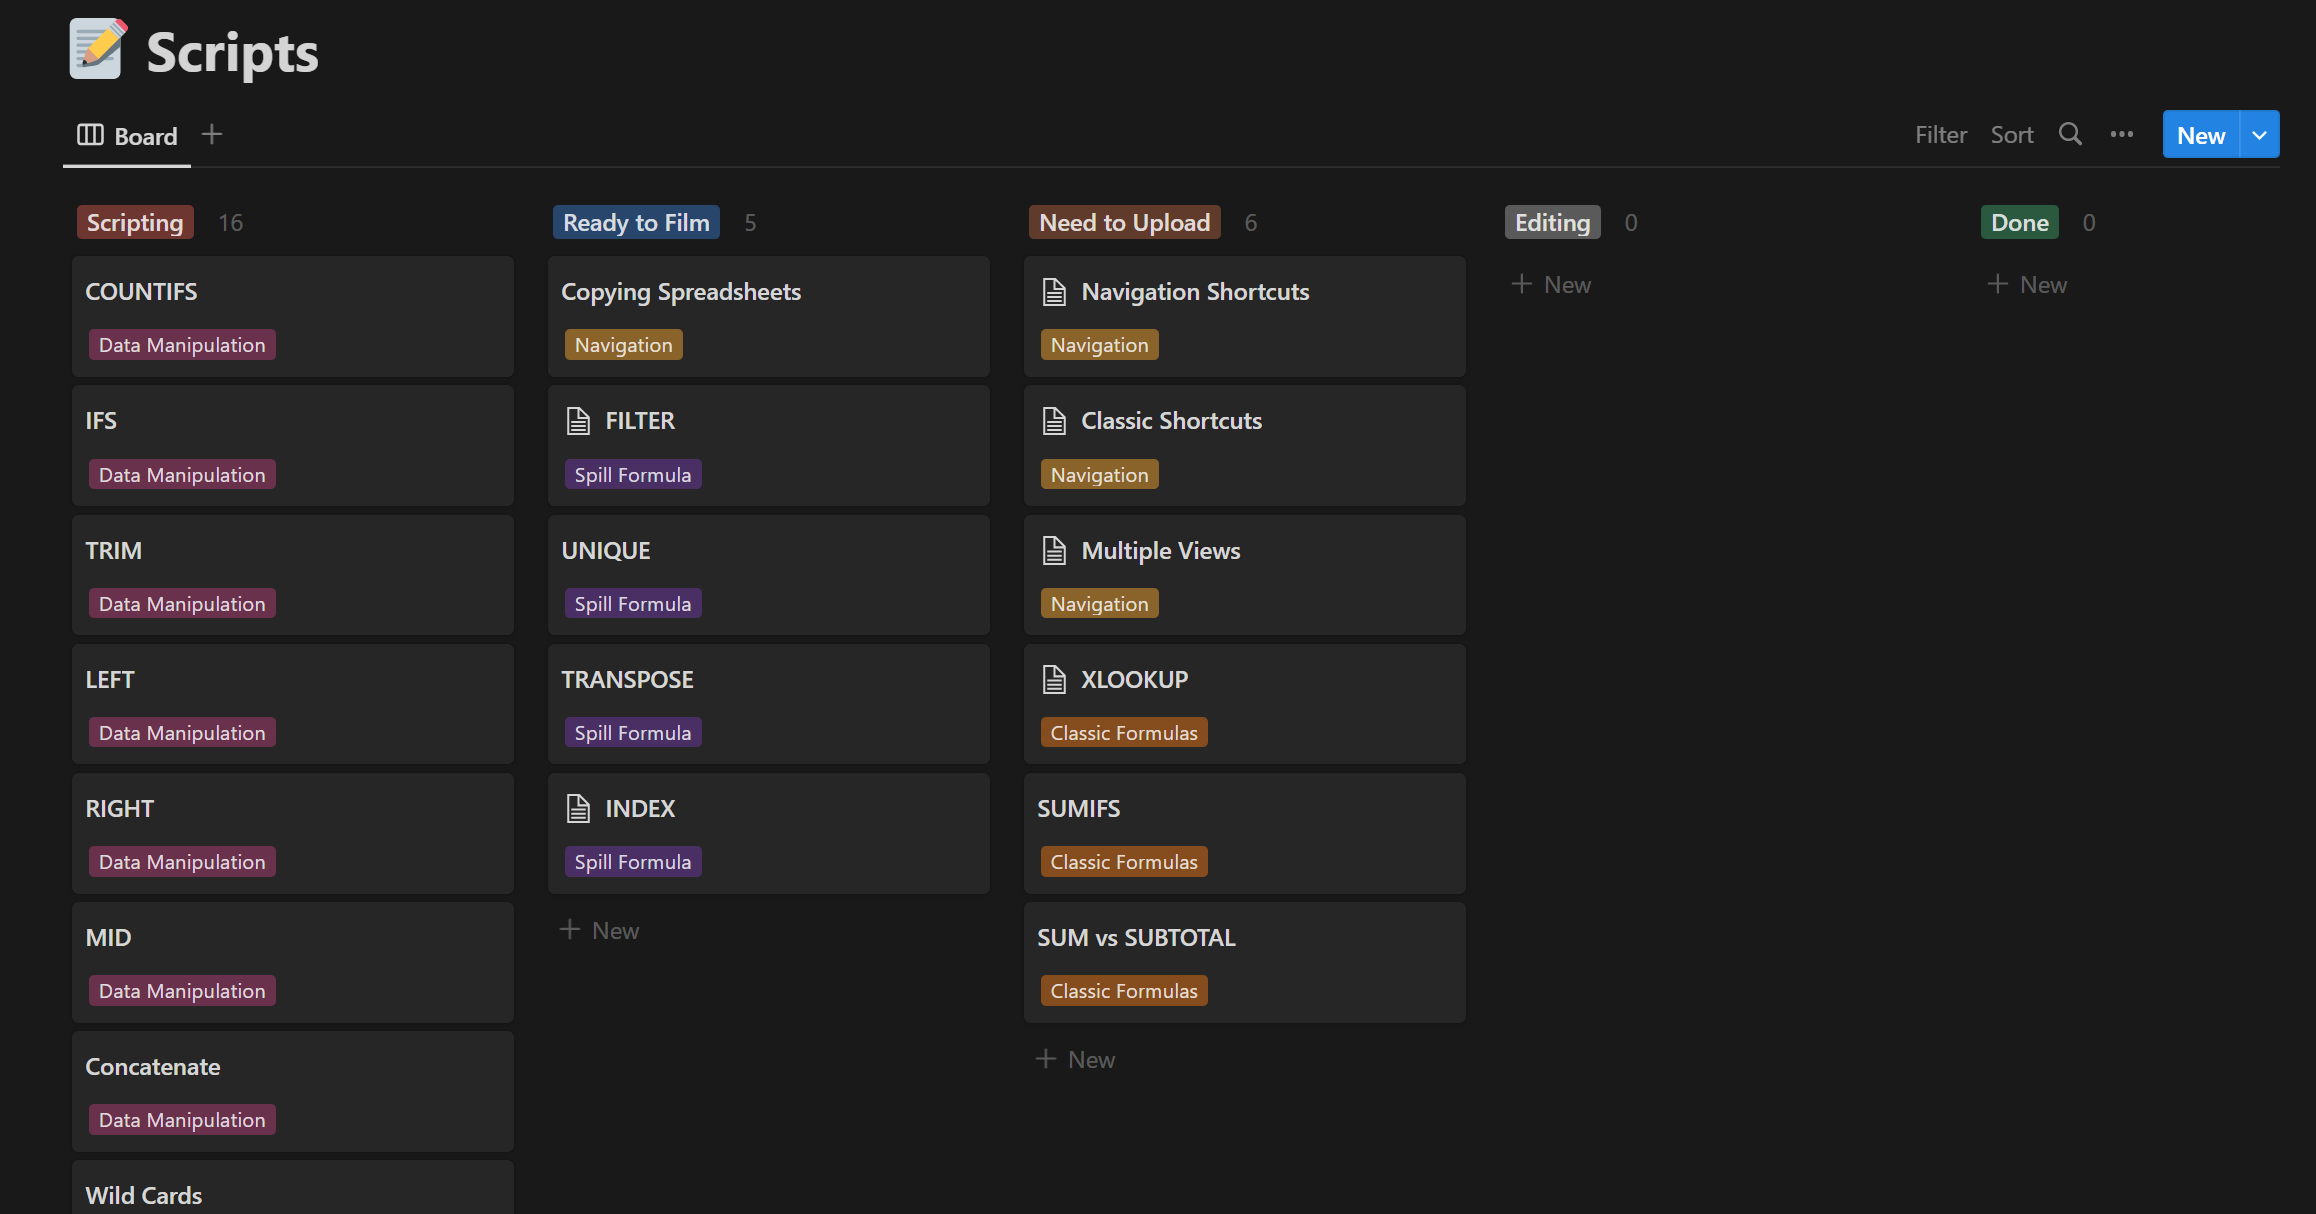This screenshot has height=1214, width=2316.
Task: Click the page icon on XLOOKUP card
Action: (x=1054, y=680)
